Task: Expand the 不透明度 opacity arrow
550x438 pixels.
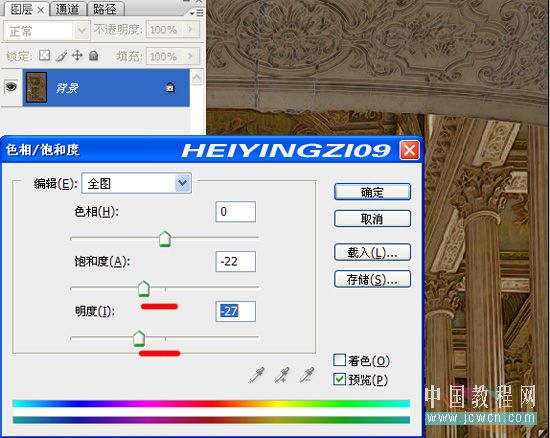Action: pyautogui.click(x=191, y=29)
